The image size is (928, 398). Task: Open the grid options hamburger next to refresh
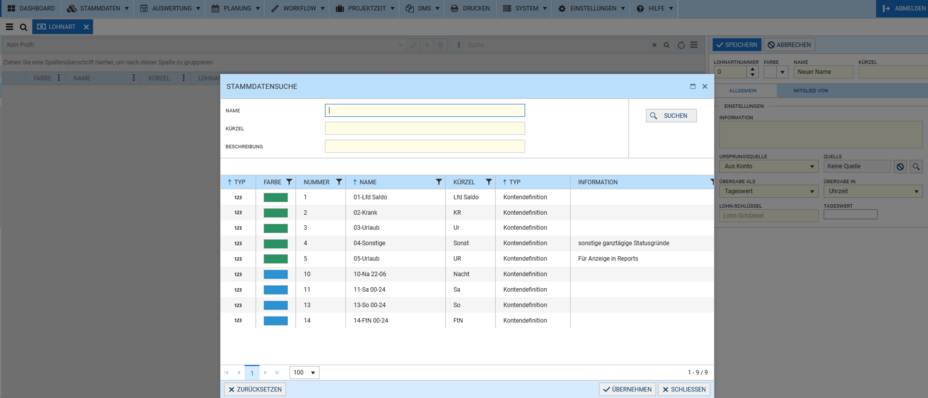[694, 45]
